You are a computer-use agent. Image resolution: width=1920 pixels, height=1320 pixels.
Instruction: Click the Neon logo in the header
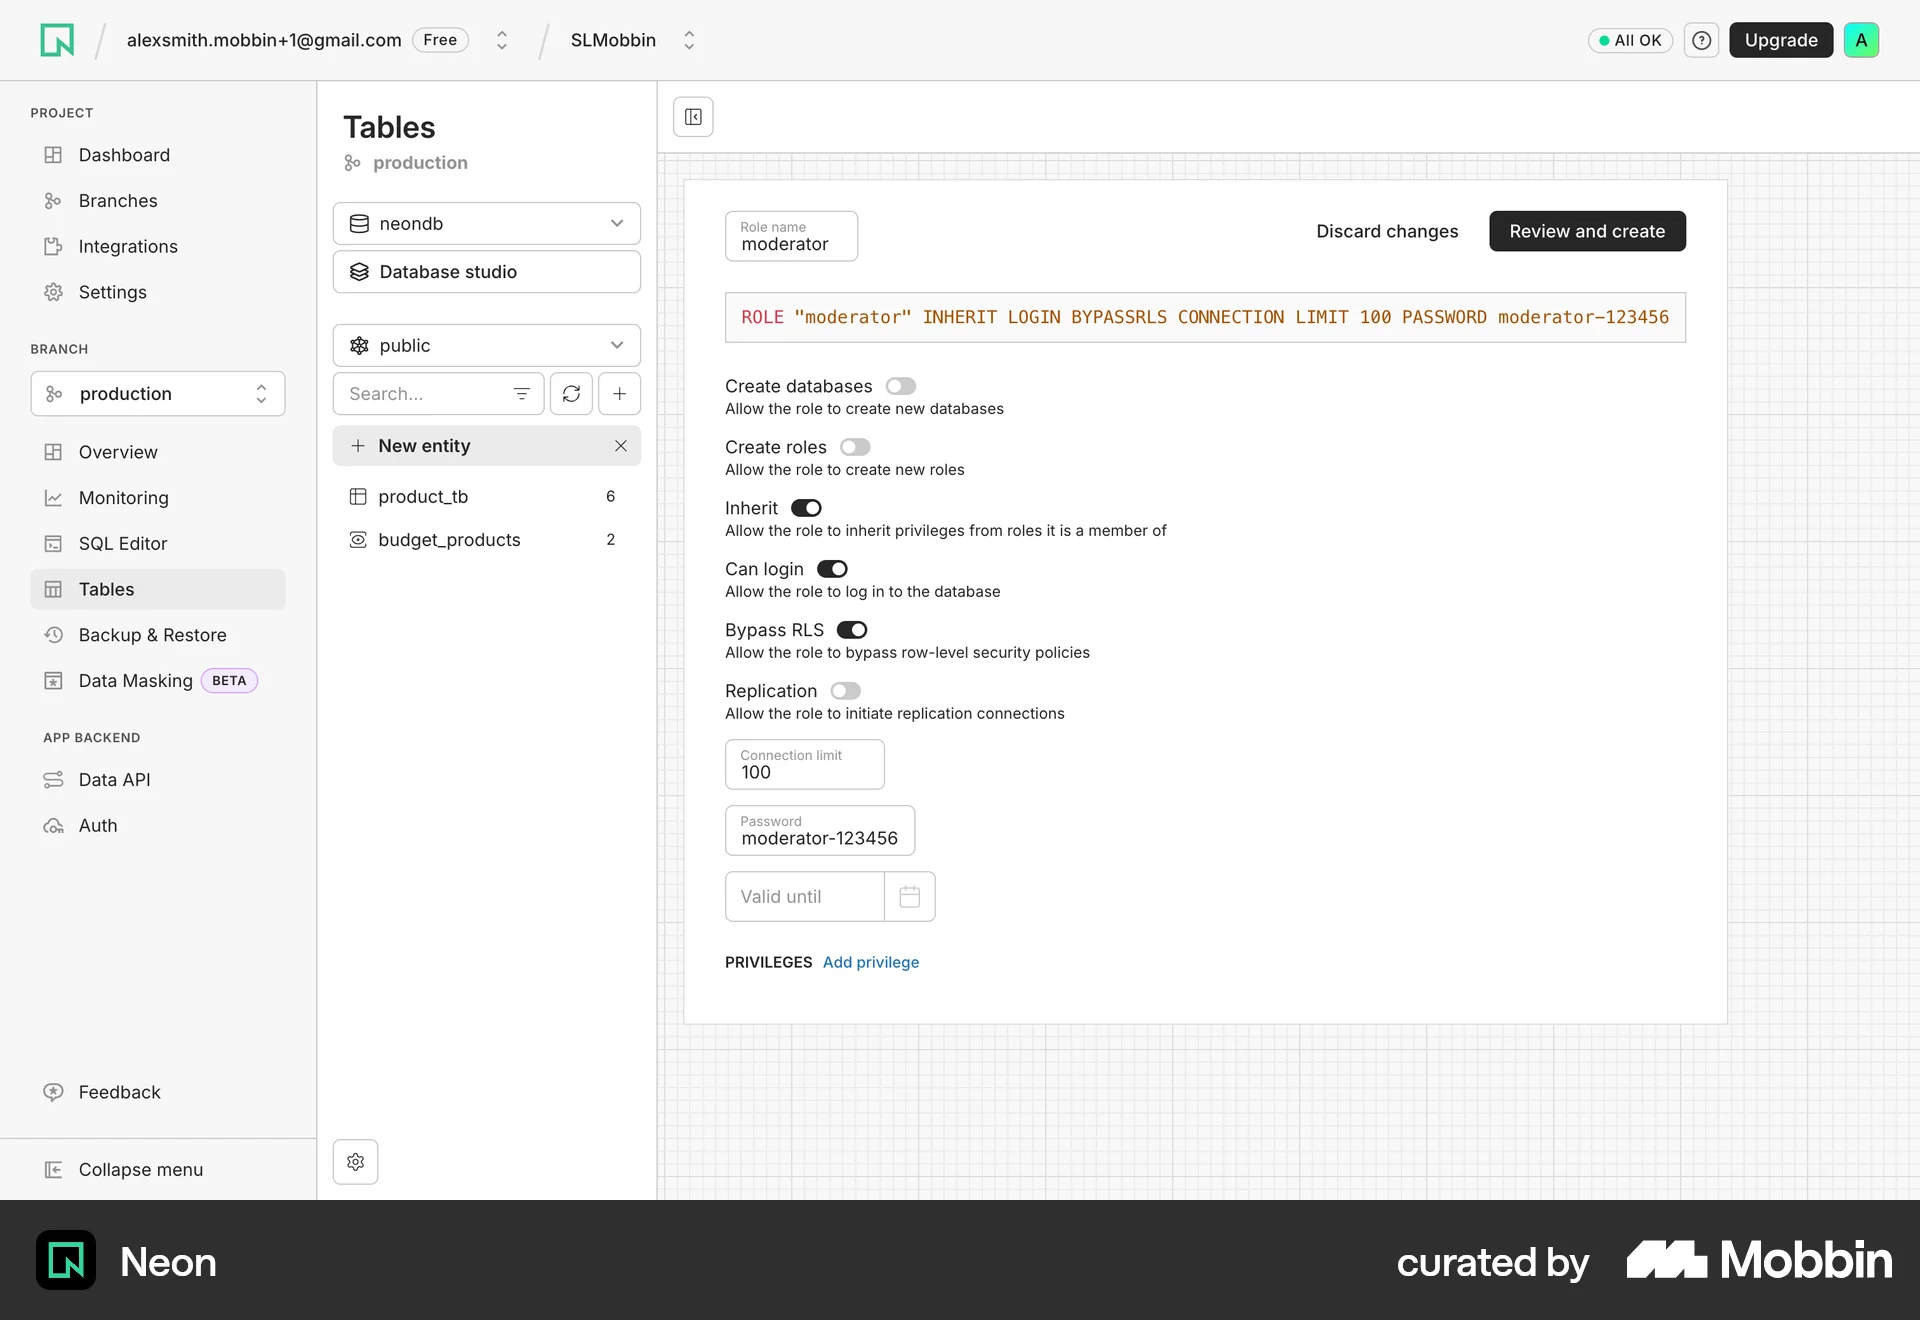pyautogui.click(x=57, y=40)
